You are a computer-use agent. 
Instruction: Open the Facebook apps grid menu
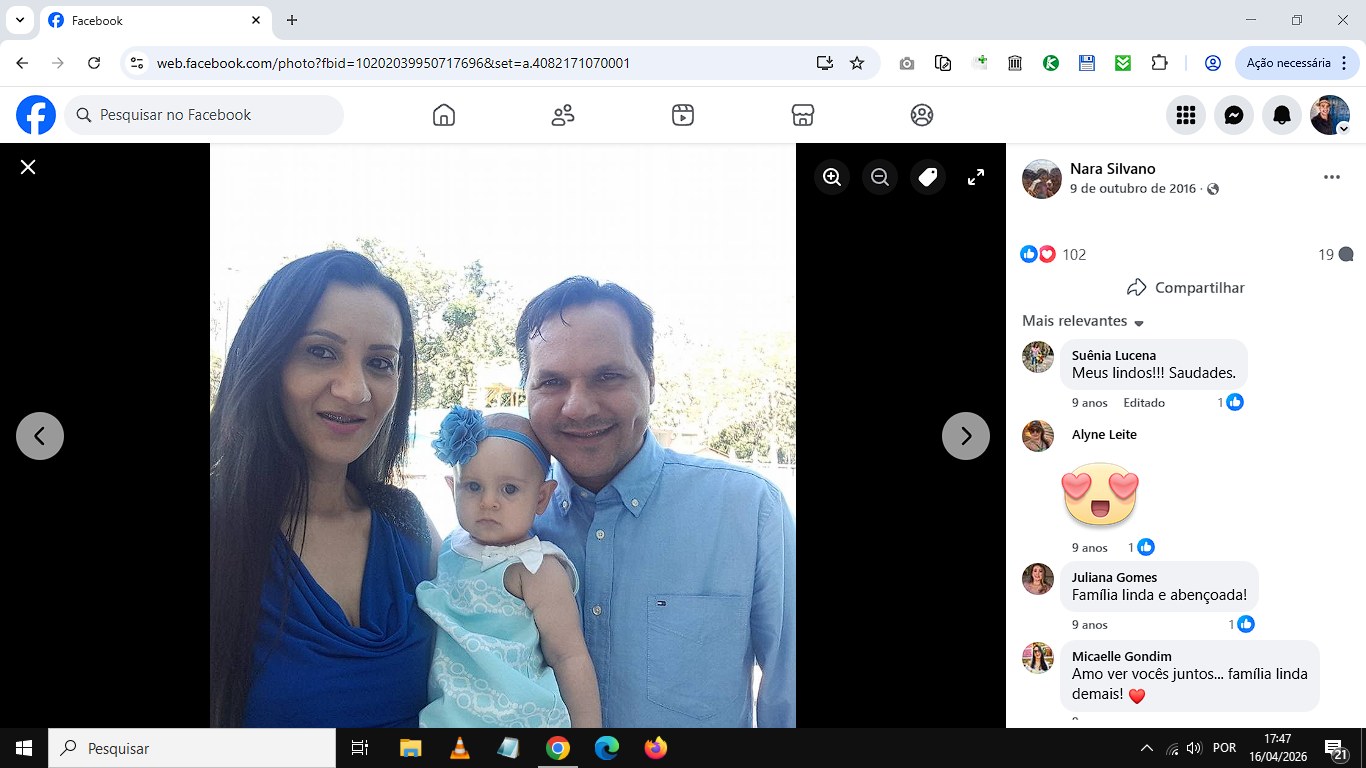pyautogui.click(x=1186, y=115)
